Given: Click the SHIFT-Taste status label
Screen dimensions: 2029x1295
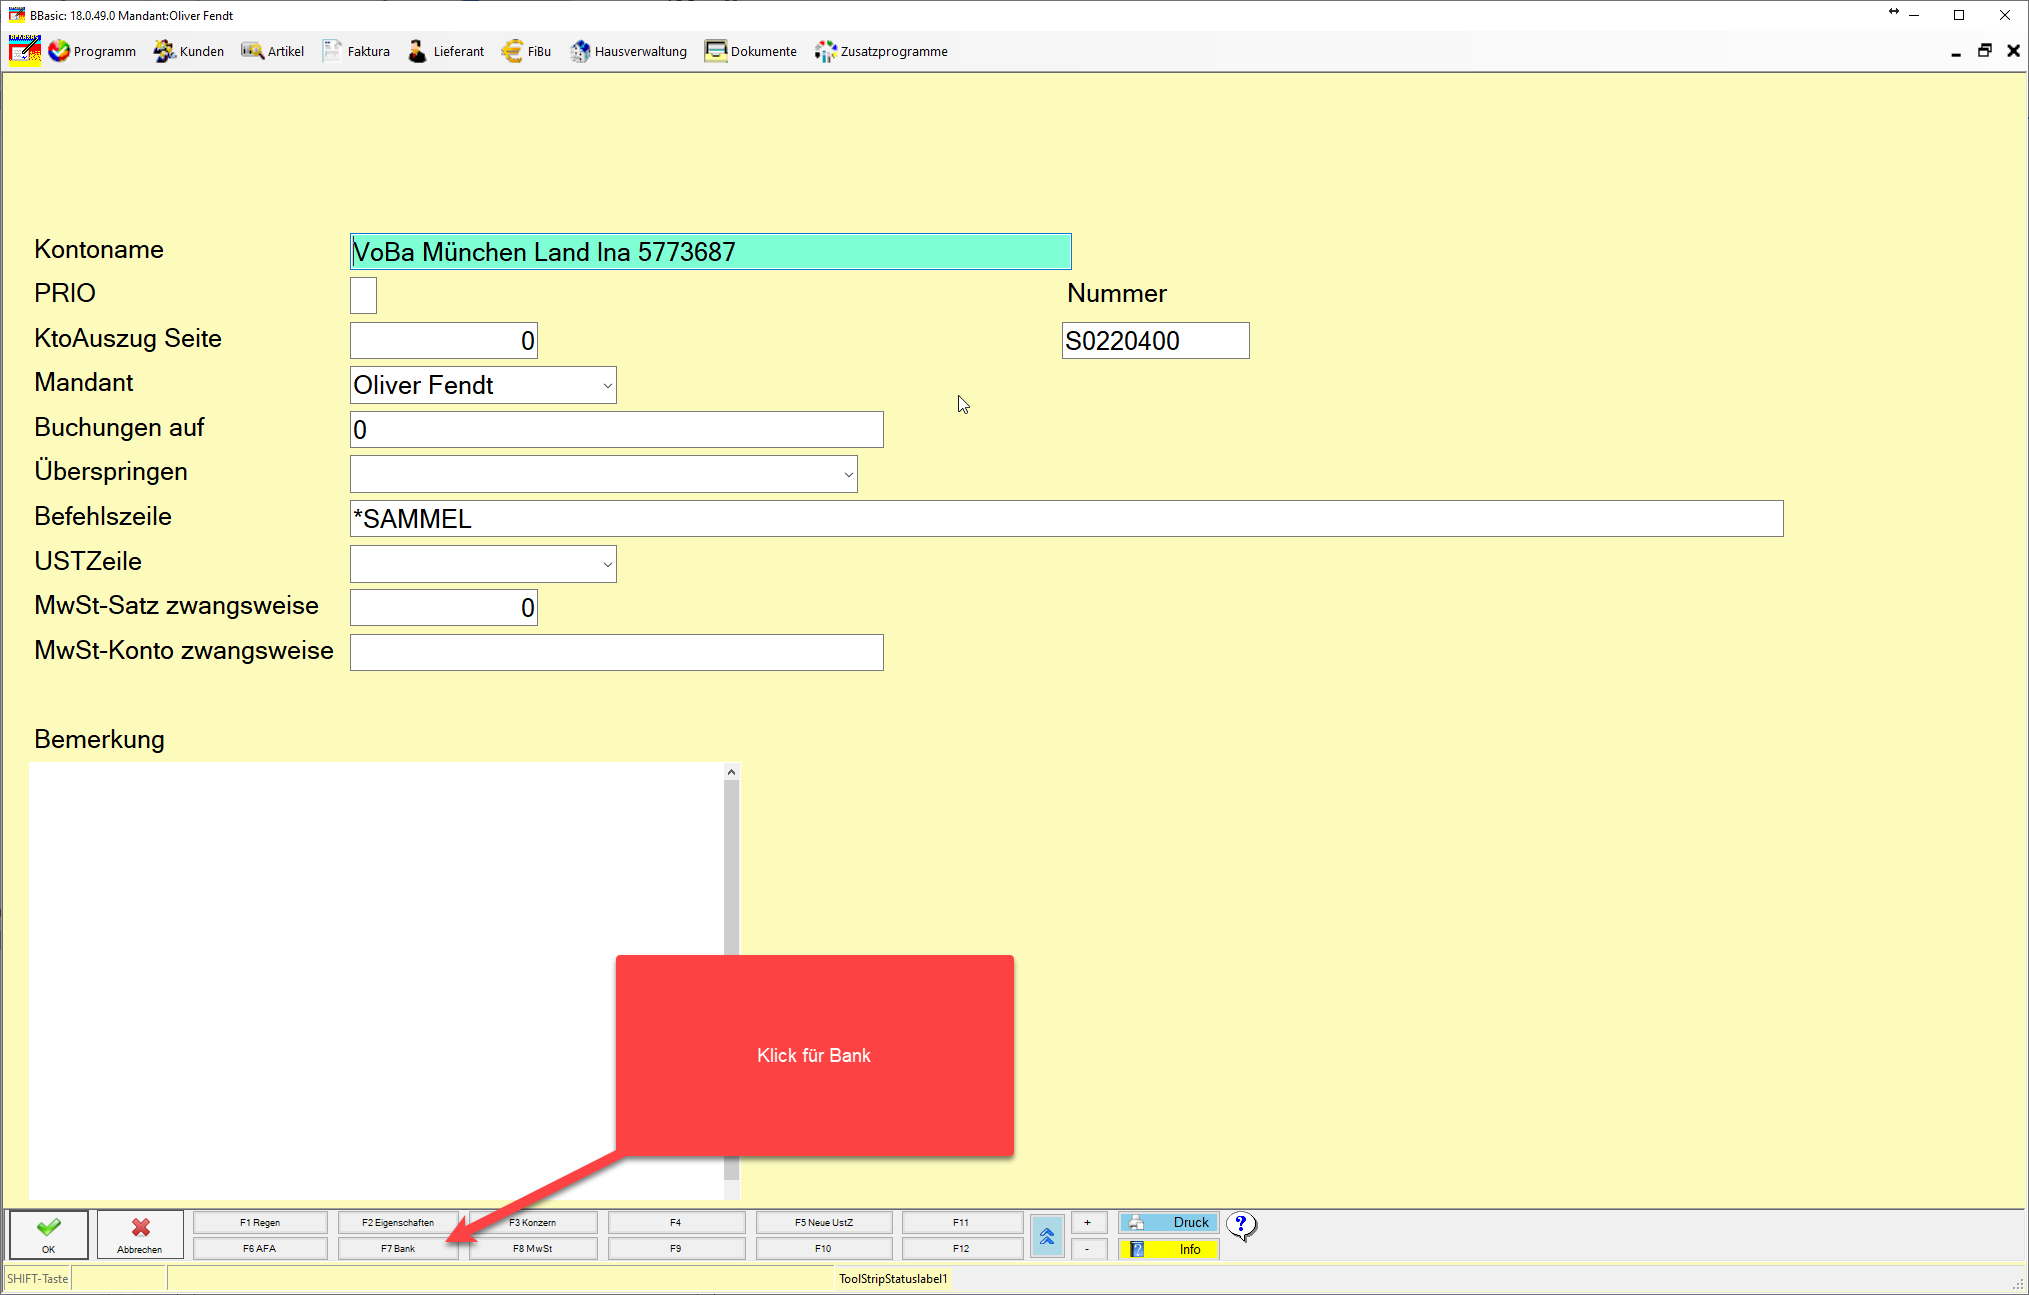Looking at the screenshot, I should coord(38,1278).
